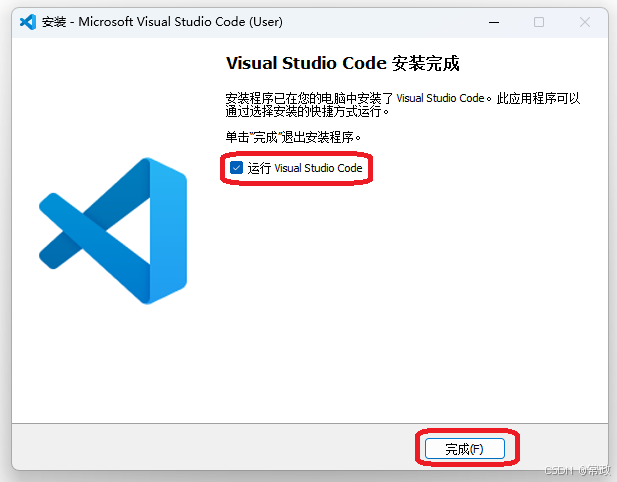Click the large Visual Studio Code logo
617x482 pixels.
point(113,231)
